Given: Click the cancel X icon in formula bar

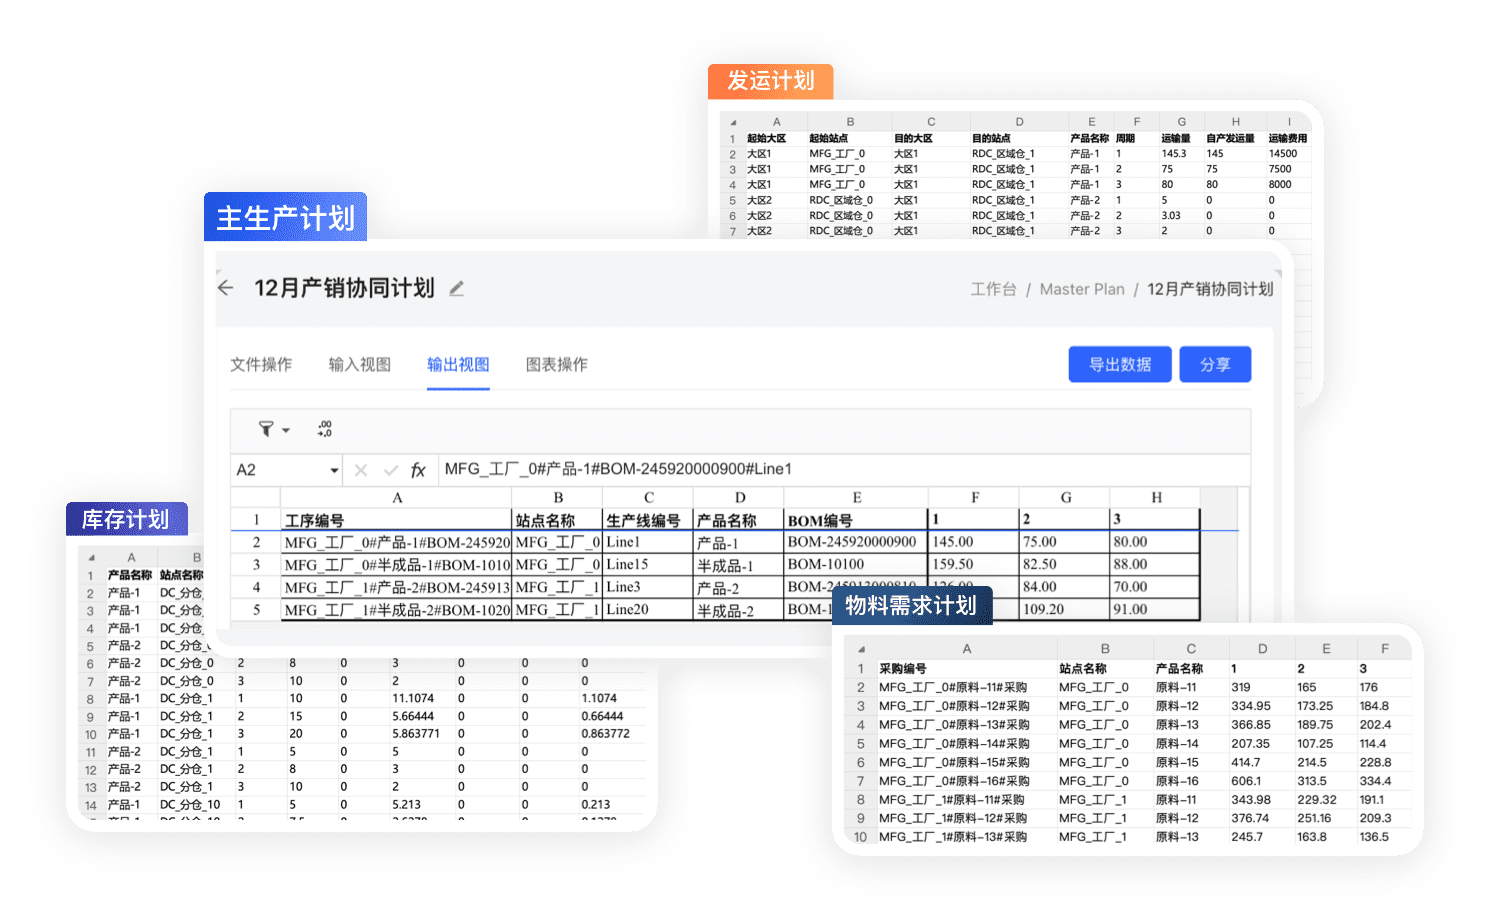Looking at the screenshot, I should pyautogui.click(x=361, y=470).
